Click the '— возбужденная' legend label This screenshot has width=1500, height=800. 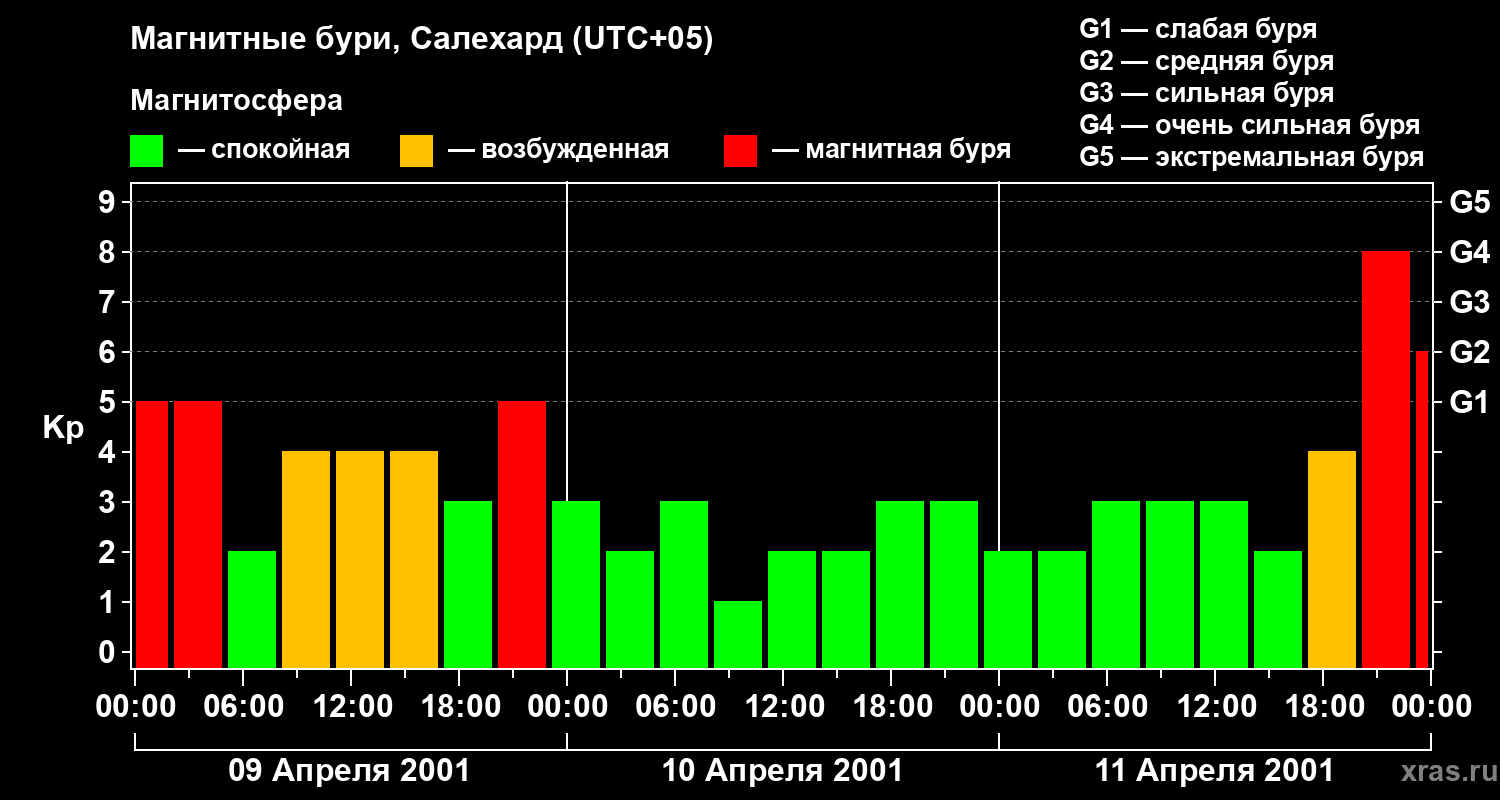pyautogui.click(x=558, y=150)
